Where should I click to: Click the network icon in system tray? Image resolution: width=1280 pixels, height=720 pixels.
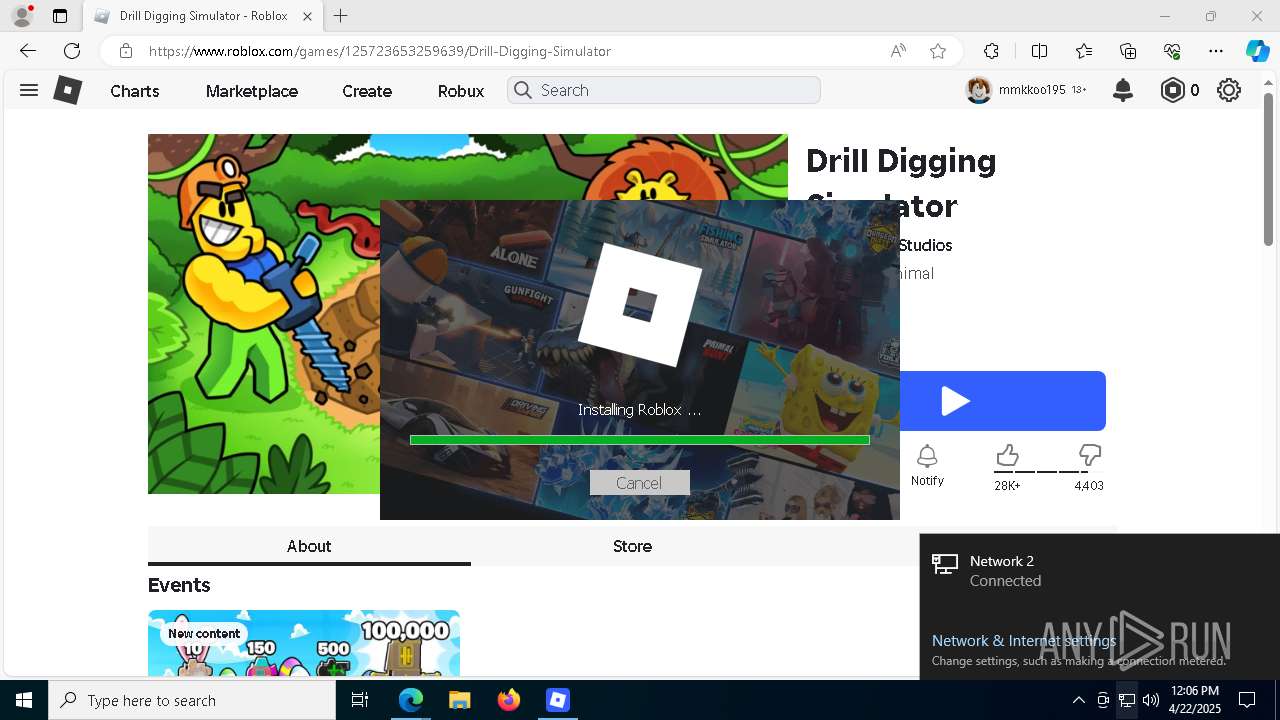[x=1127, y=700]
